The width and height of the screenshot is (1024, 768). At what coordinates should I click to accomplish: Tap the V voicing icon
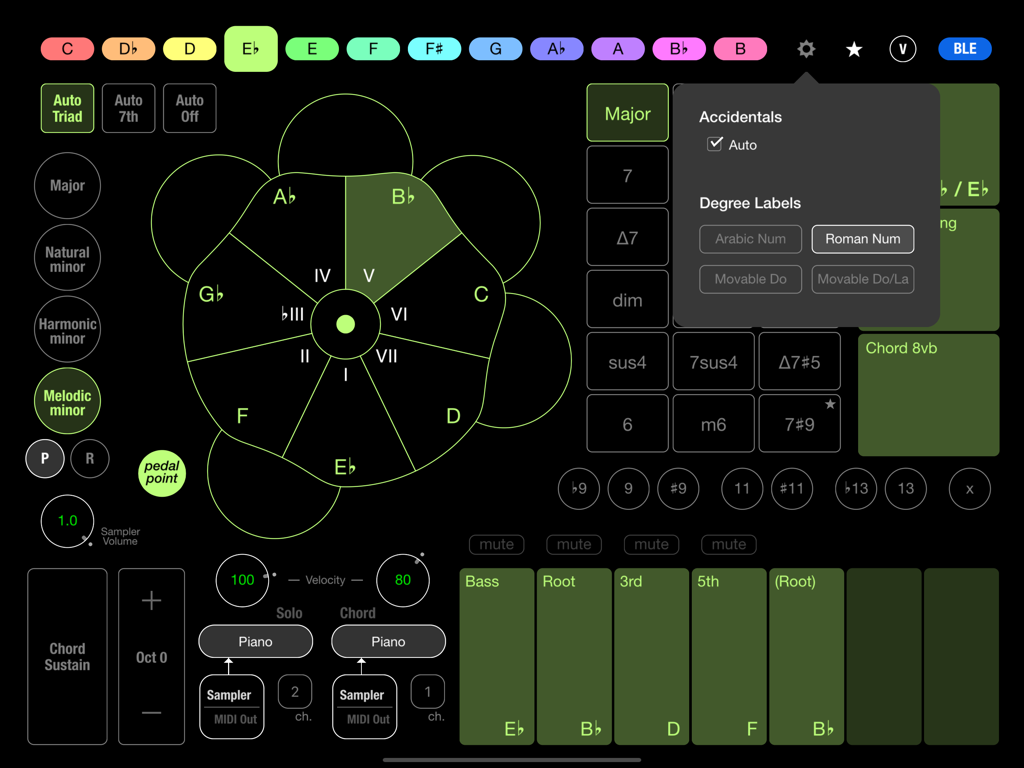tap(902, 48)
